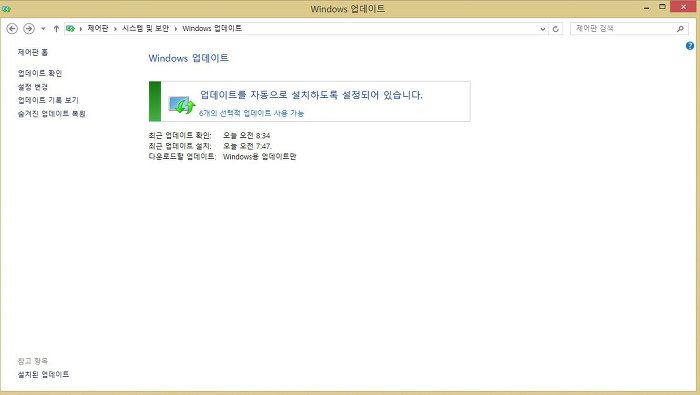Viewport: 700px width, 395px height.
Task: Click the Windows Update shield refresh icon
Action: click(x=182, y=105)
